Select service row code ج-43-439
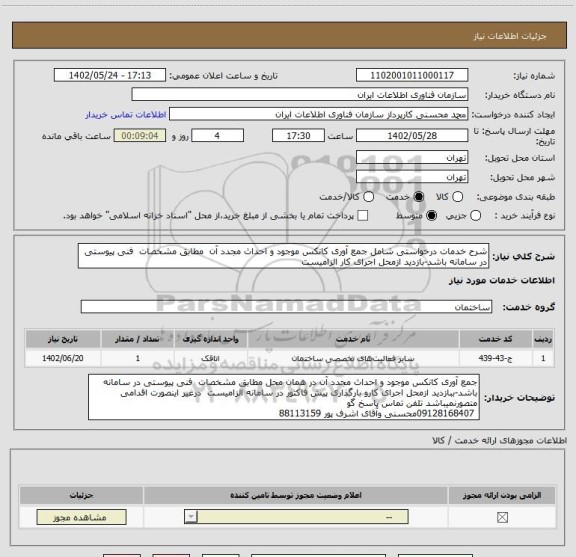 495,358
